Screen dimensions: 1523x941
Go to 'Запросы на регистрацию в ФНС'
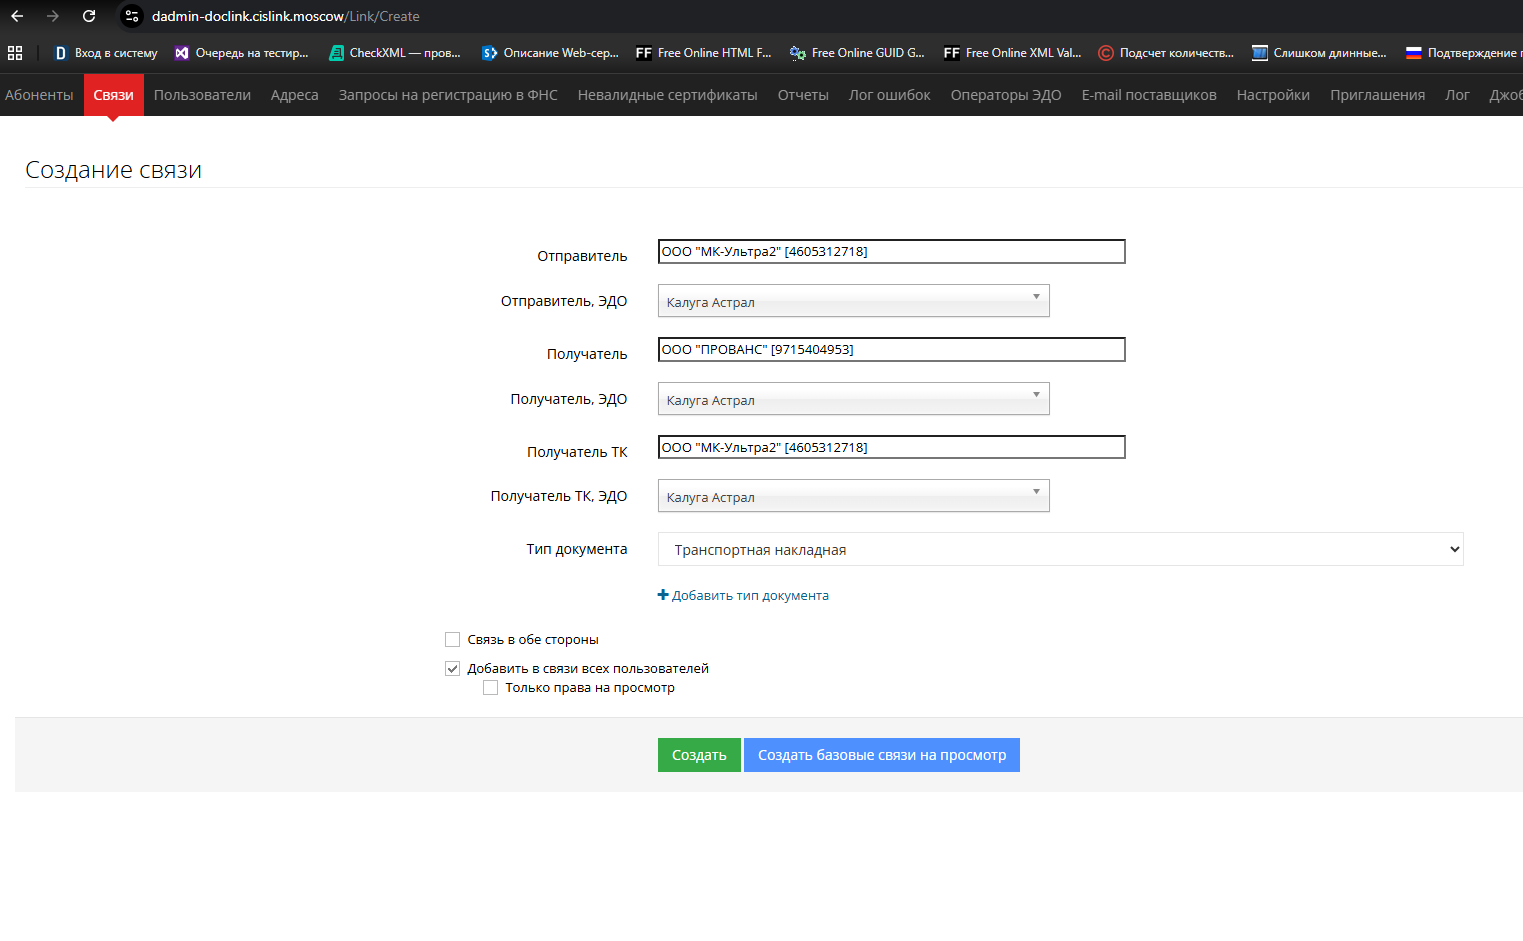tap(448, 95)
